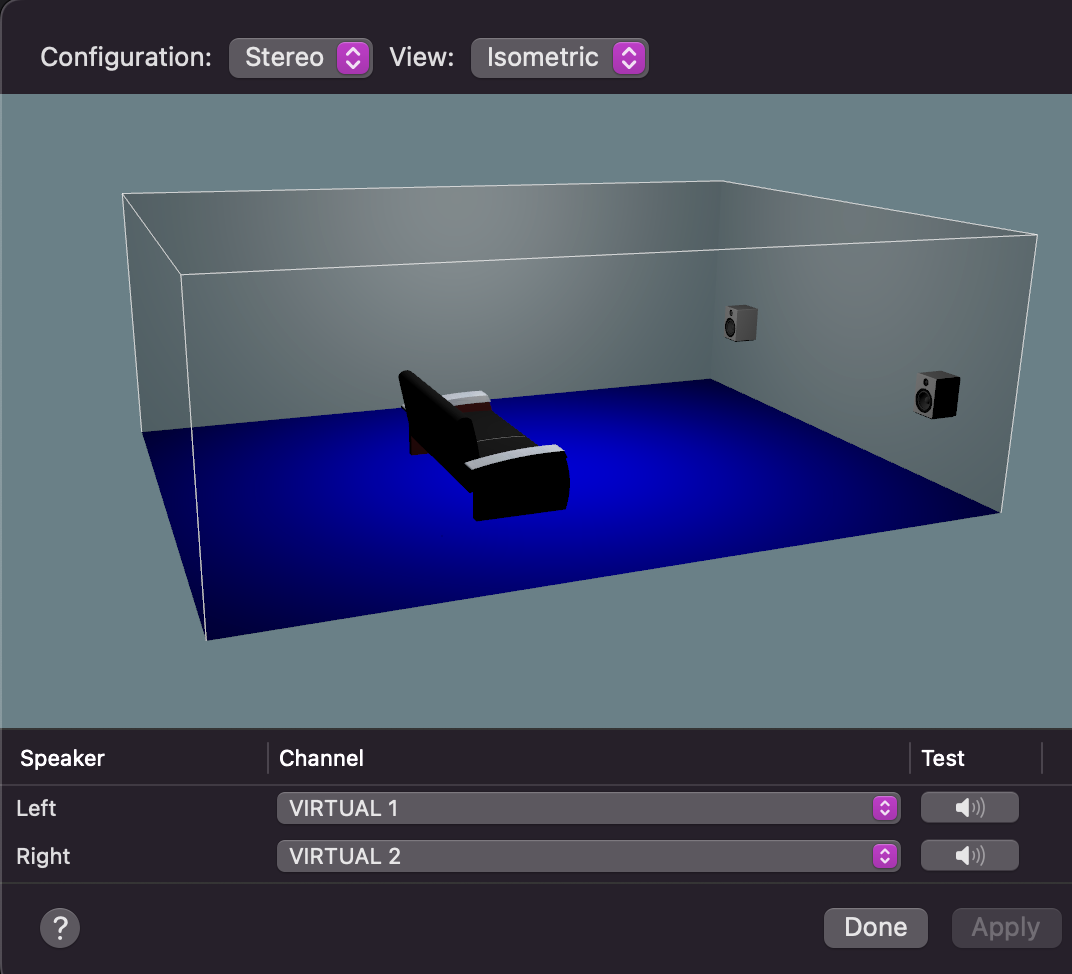Screen dimensions: 1072x974
Task: Click the larger foreground speaker model
Action: point(937,394)
